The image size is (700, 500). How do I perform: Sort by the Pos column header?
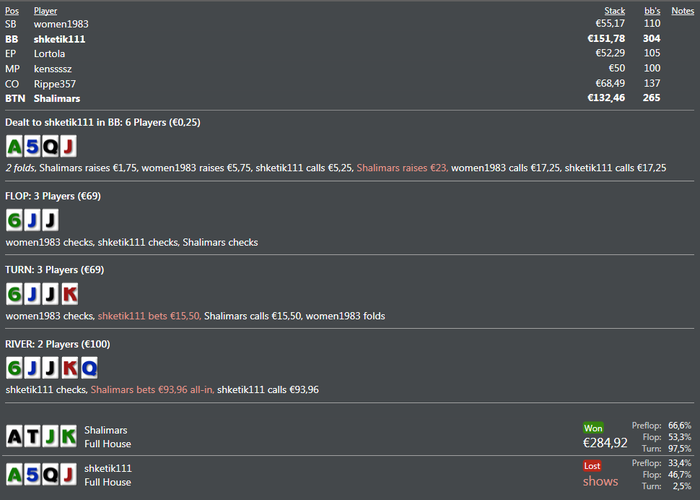[x=11, y=11]
